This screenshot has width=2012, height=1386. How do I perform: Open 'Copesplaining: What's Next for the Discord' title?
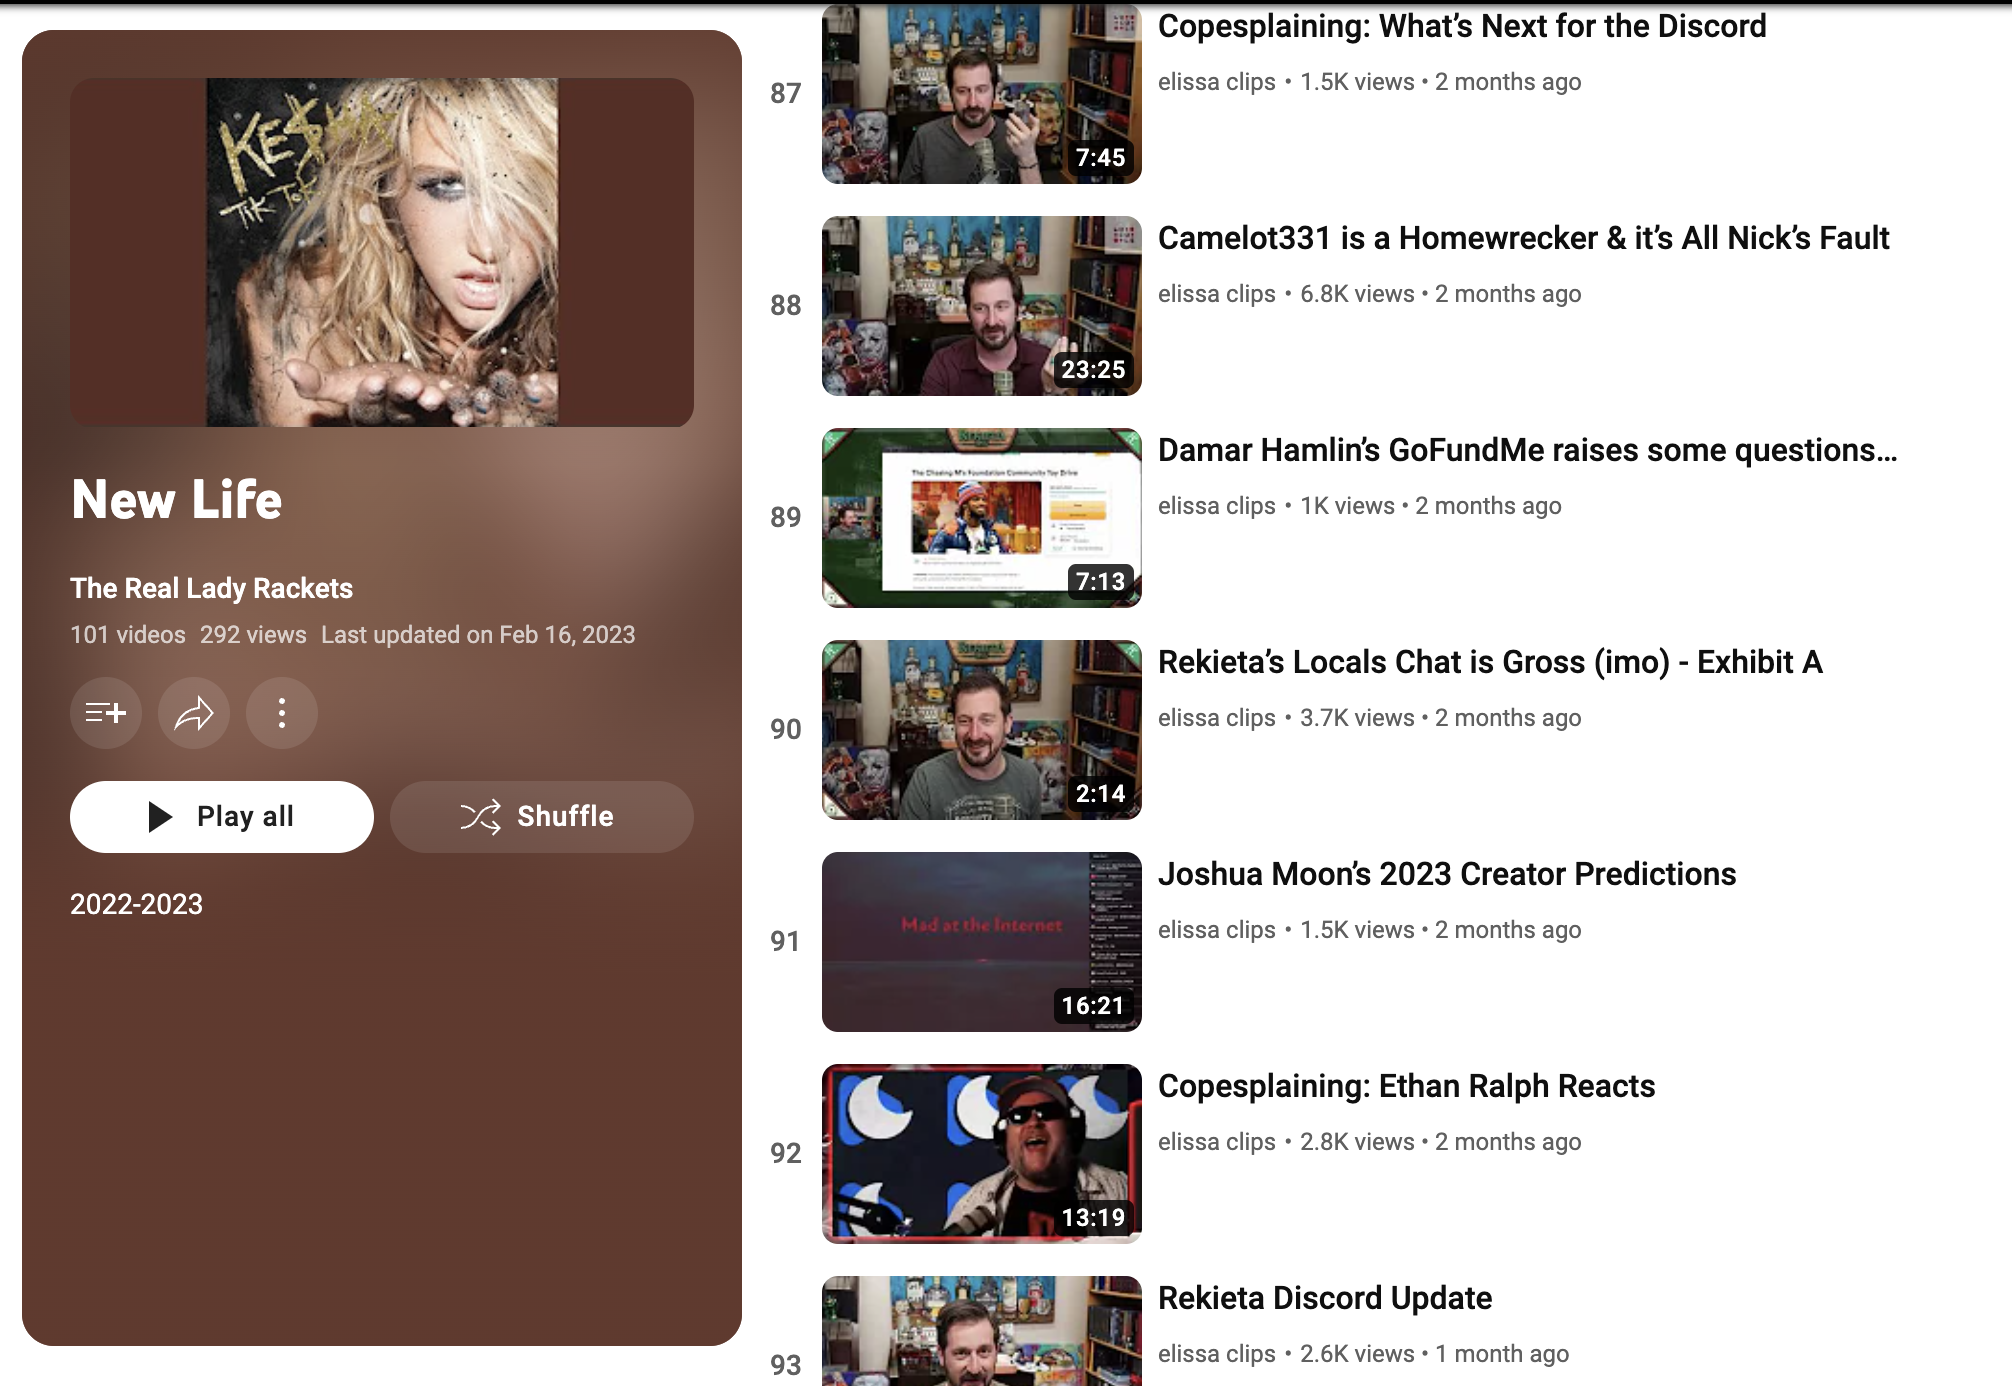[1462, 26]
